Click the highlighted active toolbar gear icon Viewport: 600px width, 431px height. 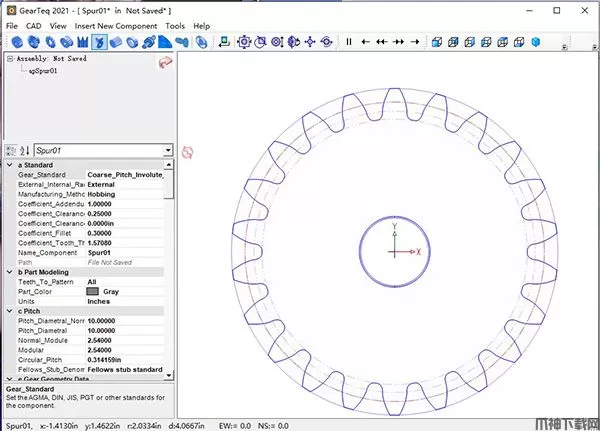pos(99,42)
